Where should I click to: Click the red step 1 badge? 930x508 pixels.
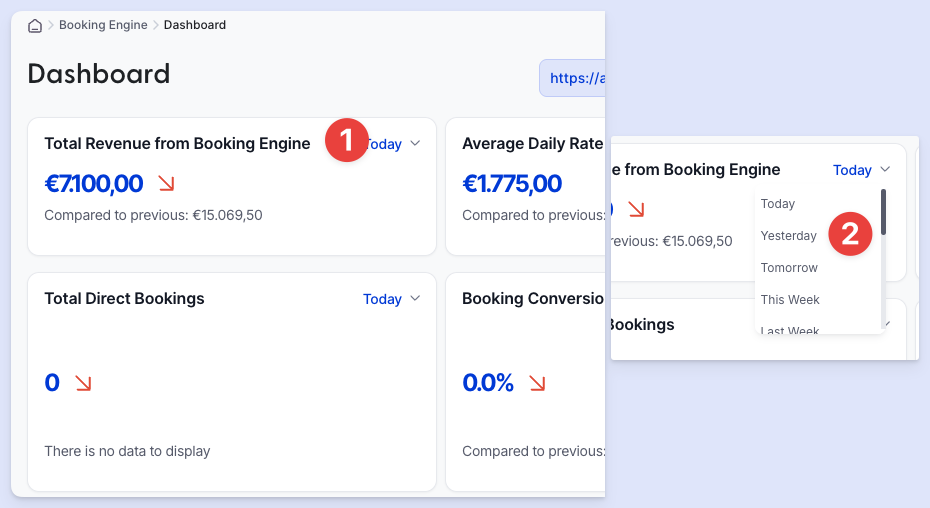[x=347, y=140]
